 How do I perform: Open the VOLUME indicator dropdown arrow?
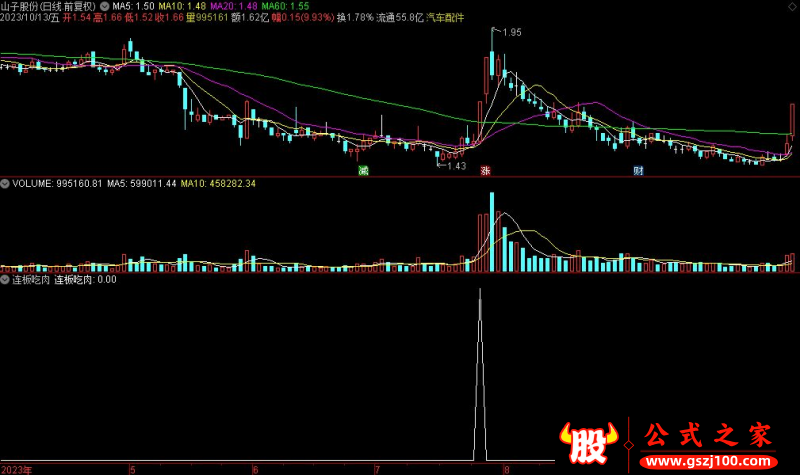(x=5, y=184)
